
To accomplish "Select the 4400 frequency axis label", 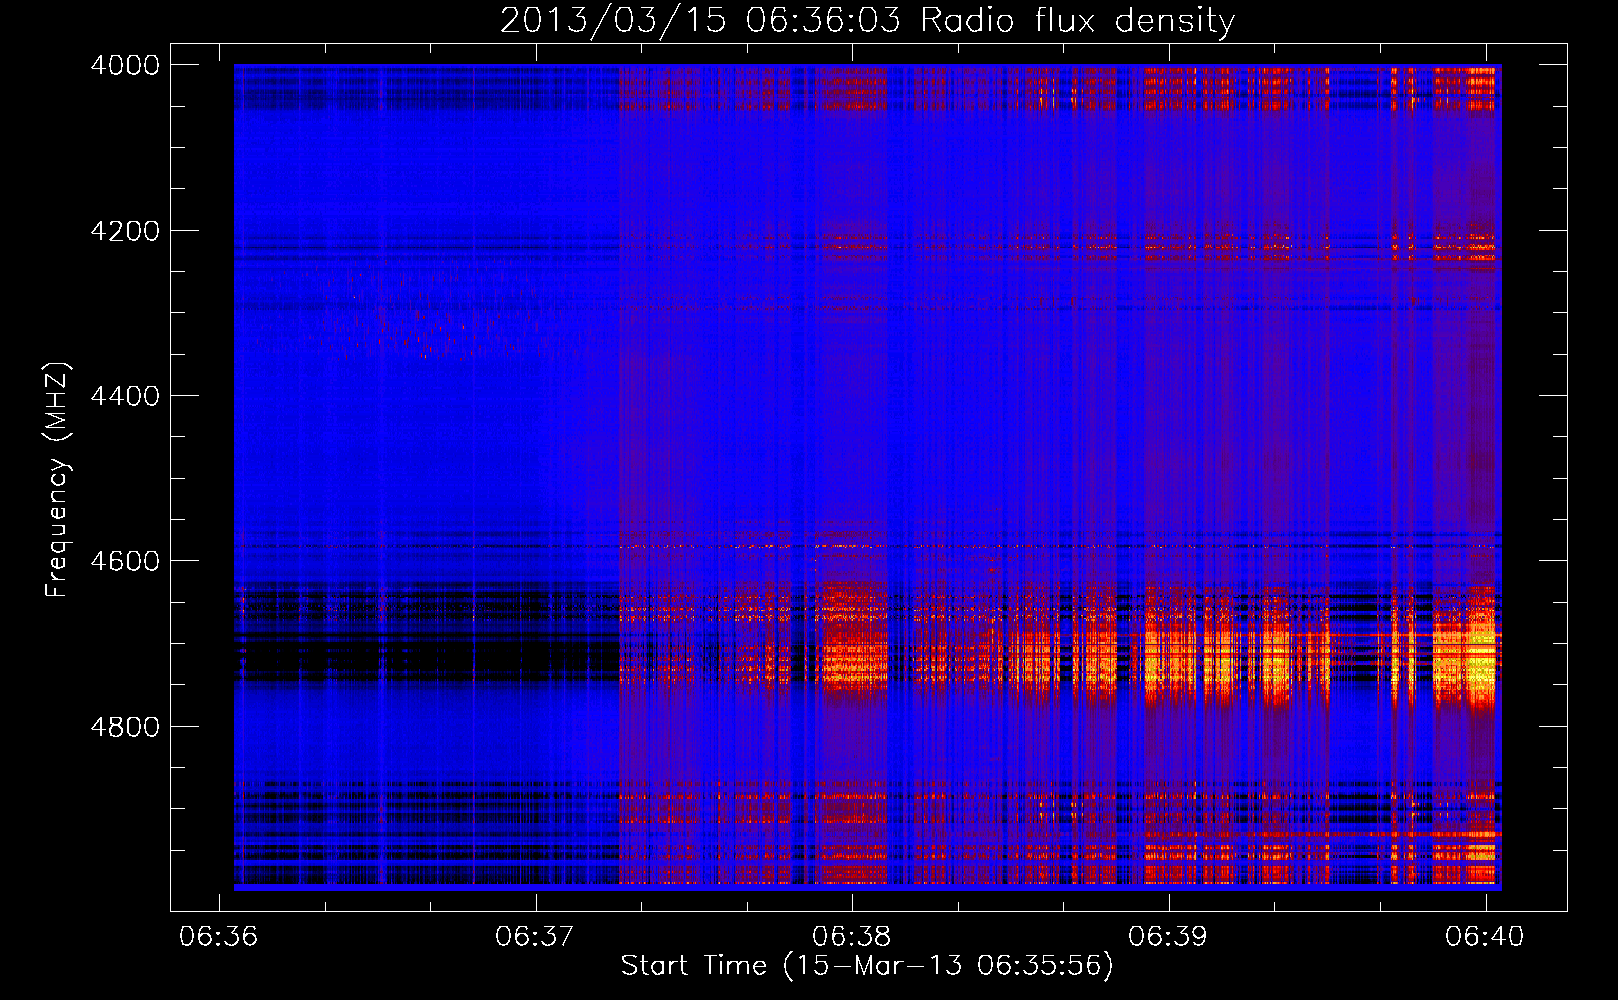I will [125, 396].
